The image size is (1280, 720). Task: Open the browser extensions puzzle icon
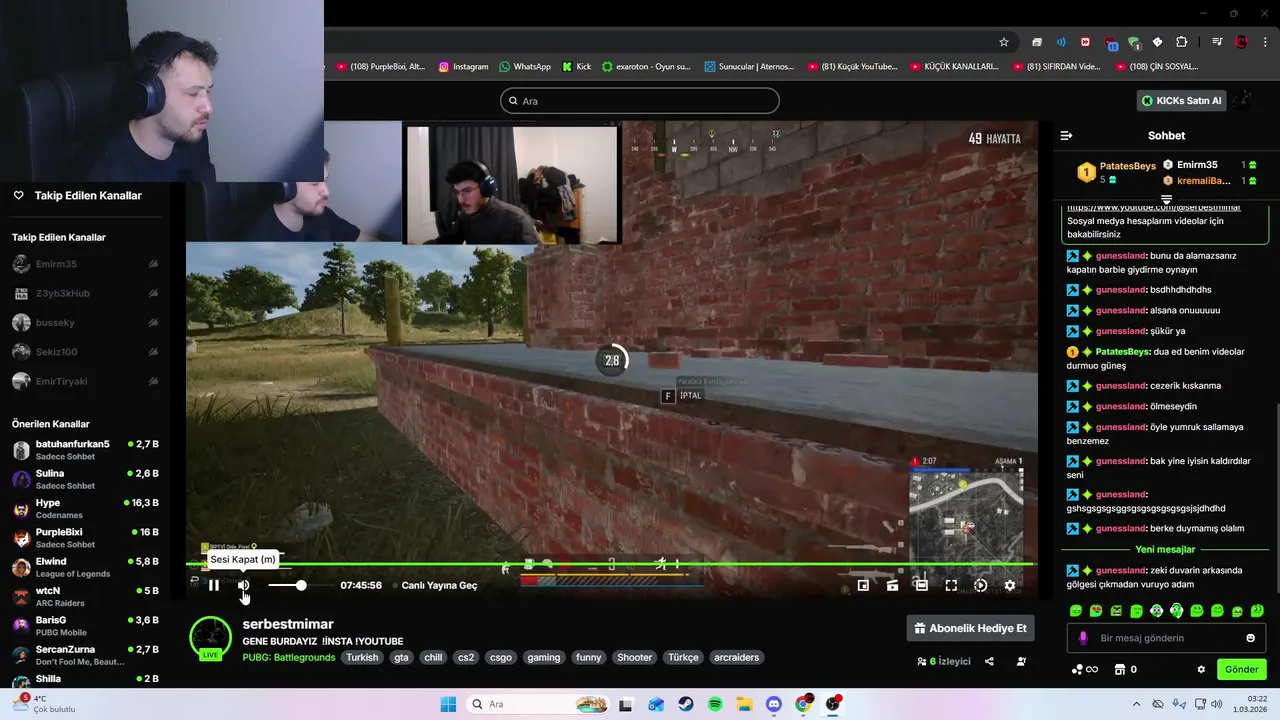[x=1181, y=42]
